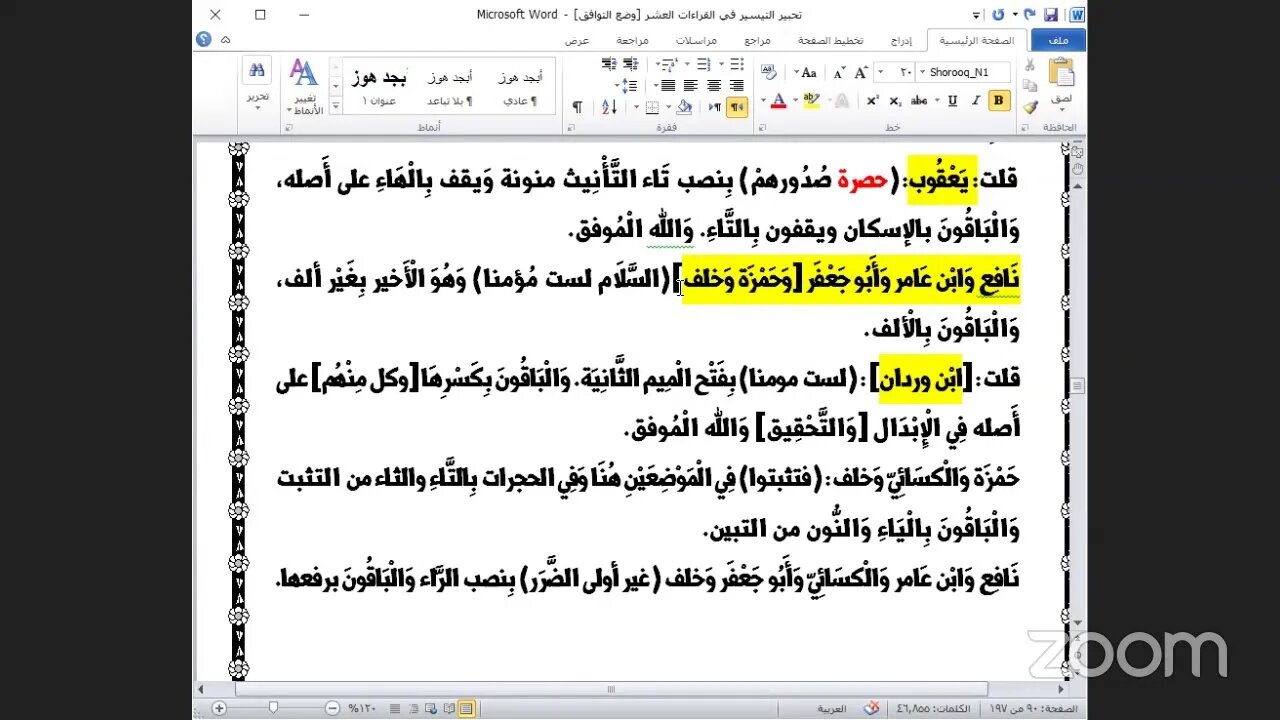Collapse the ribbon with caret icon

click(x=225, y=40)
